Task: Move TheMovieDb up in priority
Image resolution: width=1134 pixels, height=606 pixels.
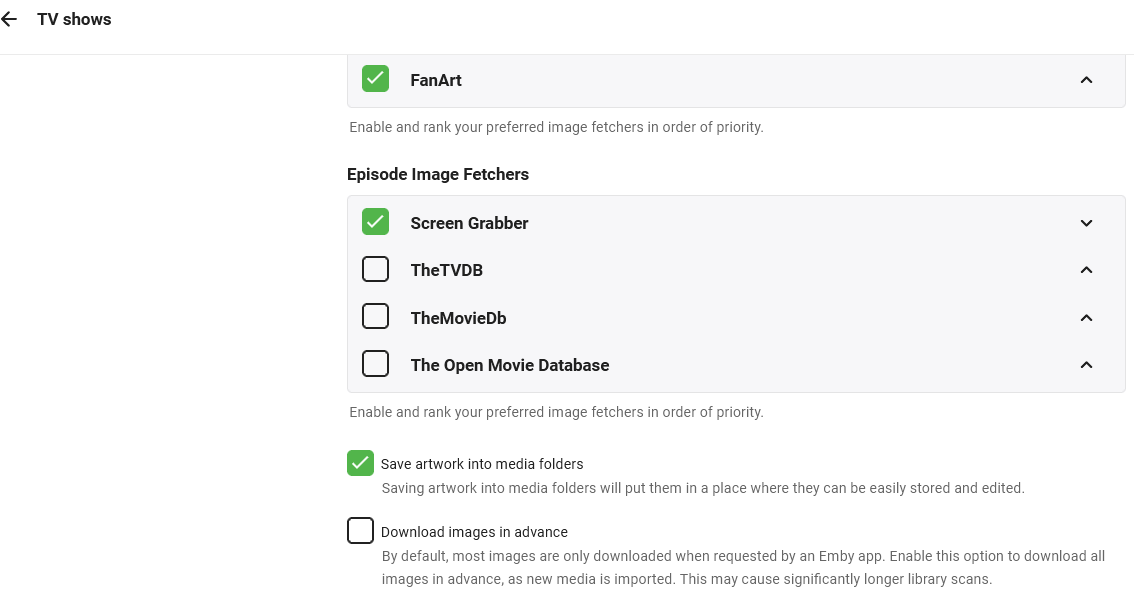Action: 1086,318
